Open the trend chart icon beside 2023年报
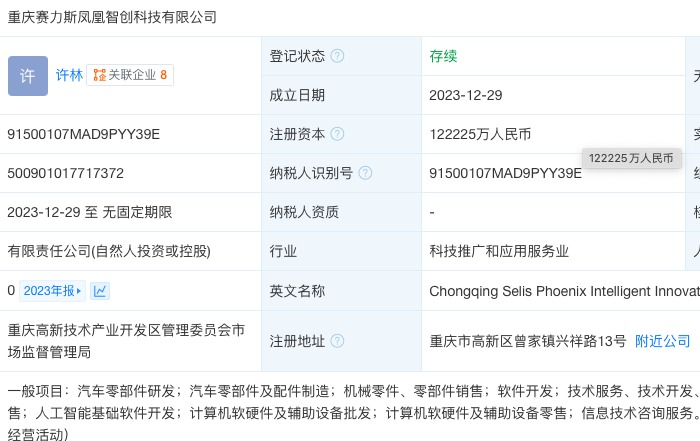 (x=100, y=291)
